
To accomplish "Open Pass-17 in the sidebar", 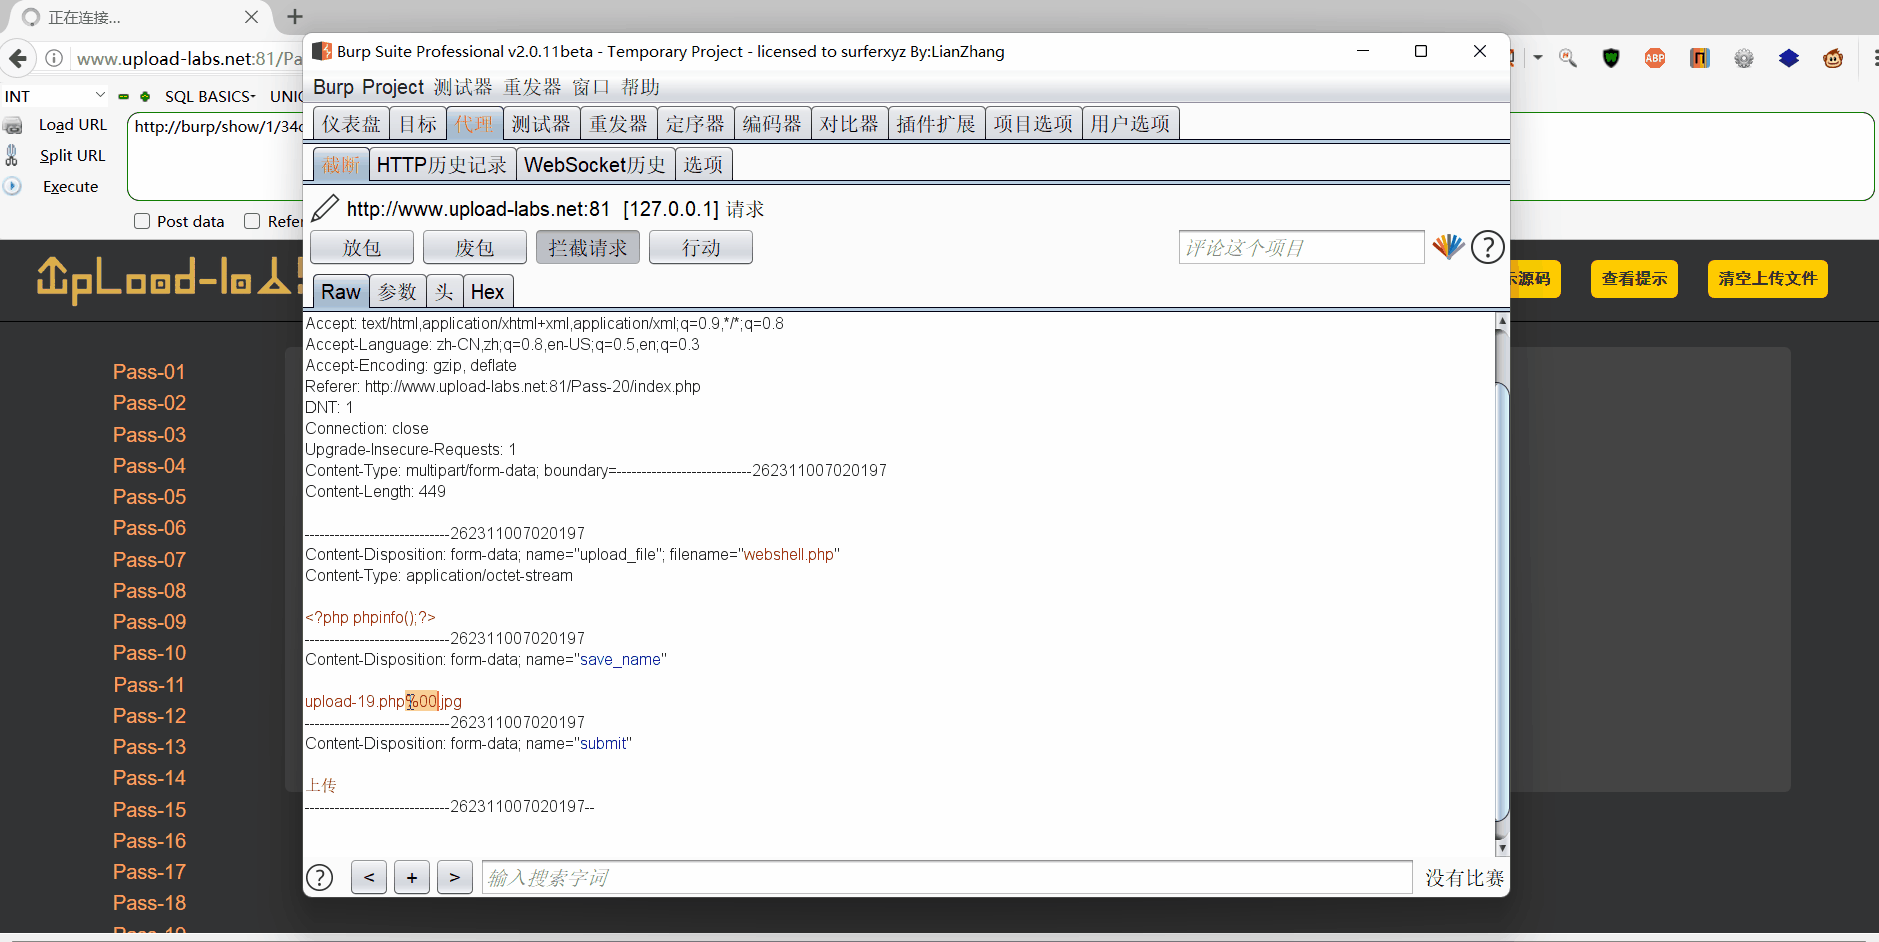I will click(x=149, y=872).
